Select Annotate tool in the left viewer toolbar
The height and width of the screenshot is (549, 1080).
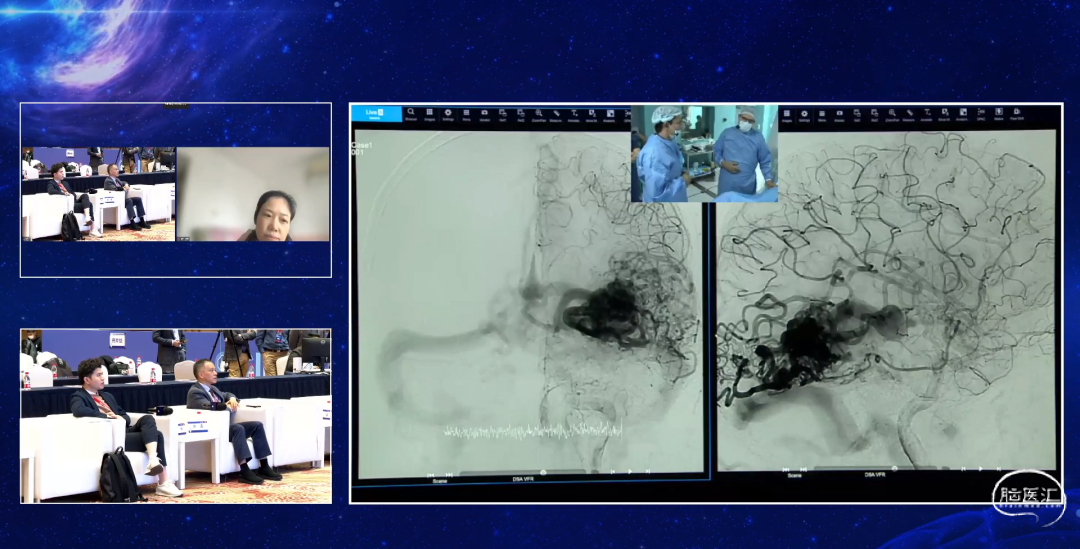pyautogui.click(x=574, y=114)
